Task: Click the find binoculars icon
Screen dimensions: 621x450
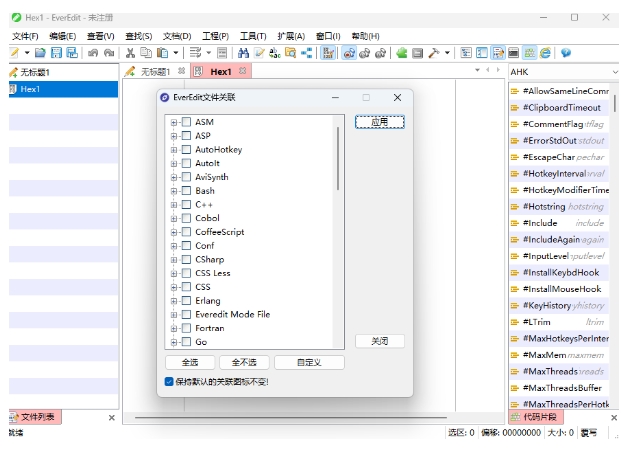Action: coord(243,53)
